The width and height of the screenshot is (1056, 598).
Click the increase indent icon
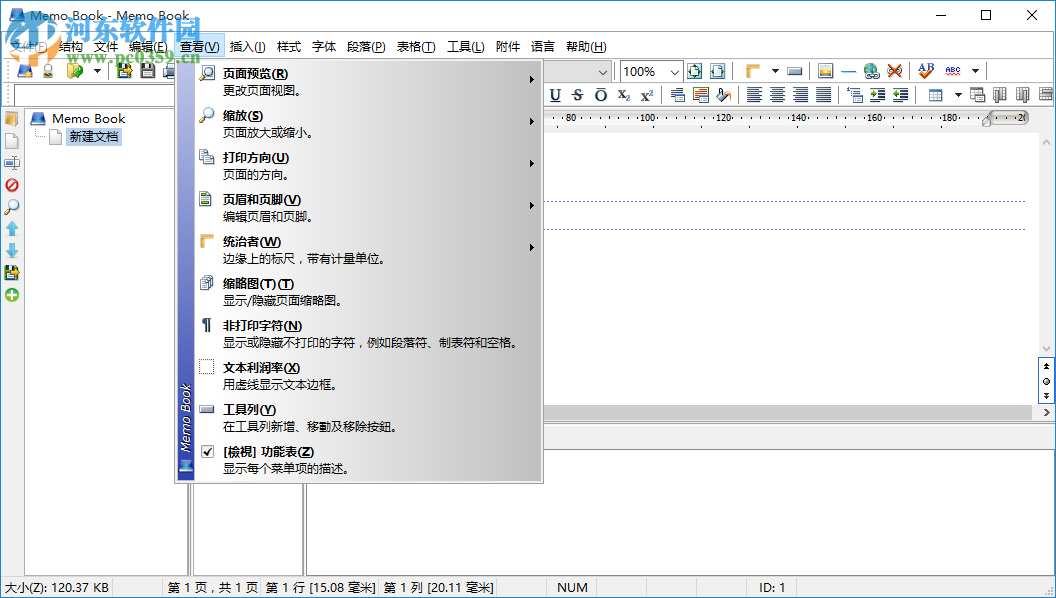877,95
